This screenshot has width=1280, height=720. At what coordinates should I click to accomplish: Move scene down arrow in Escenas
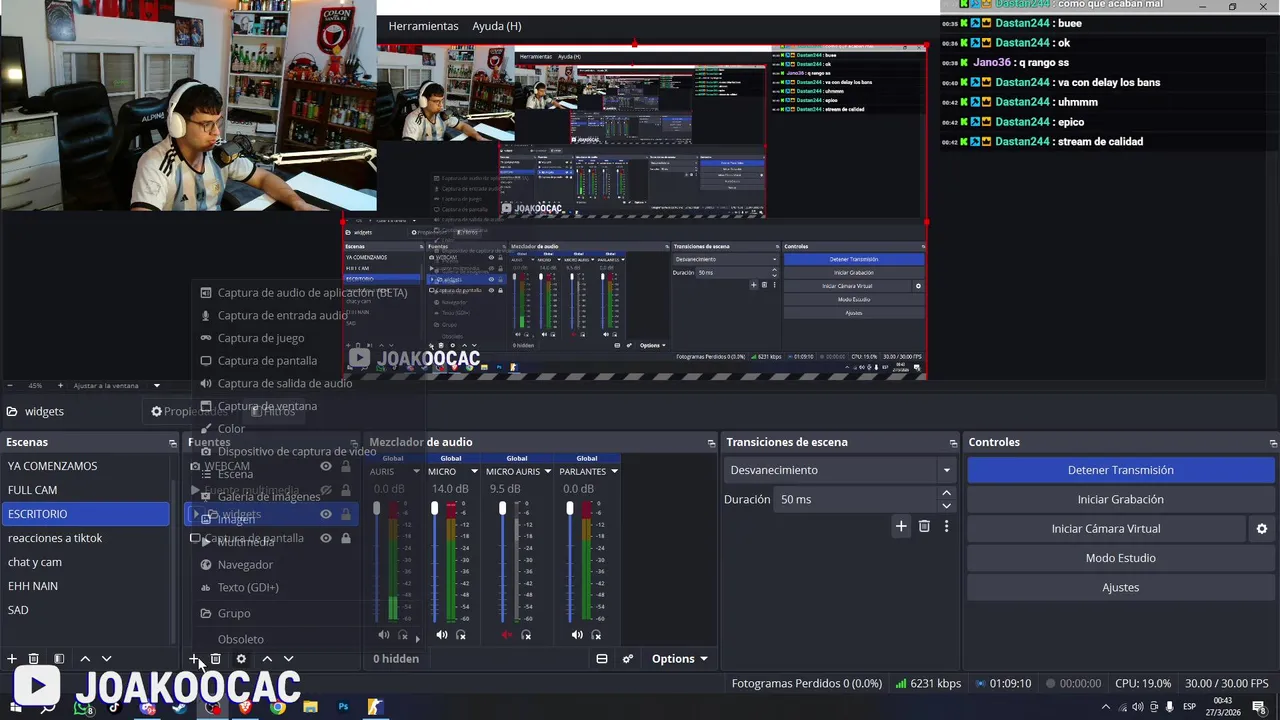pos(107,659)
